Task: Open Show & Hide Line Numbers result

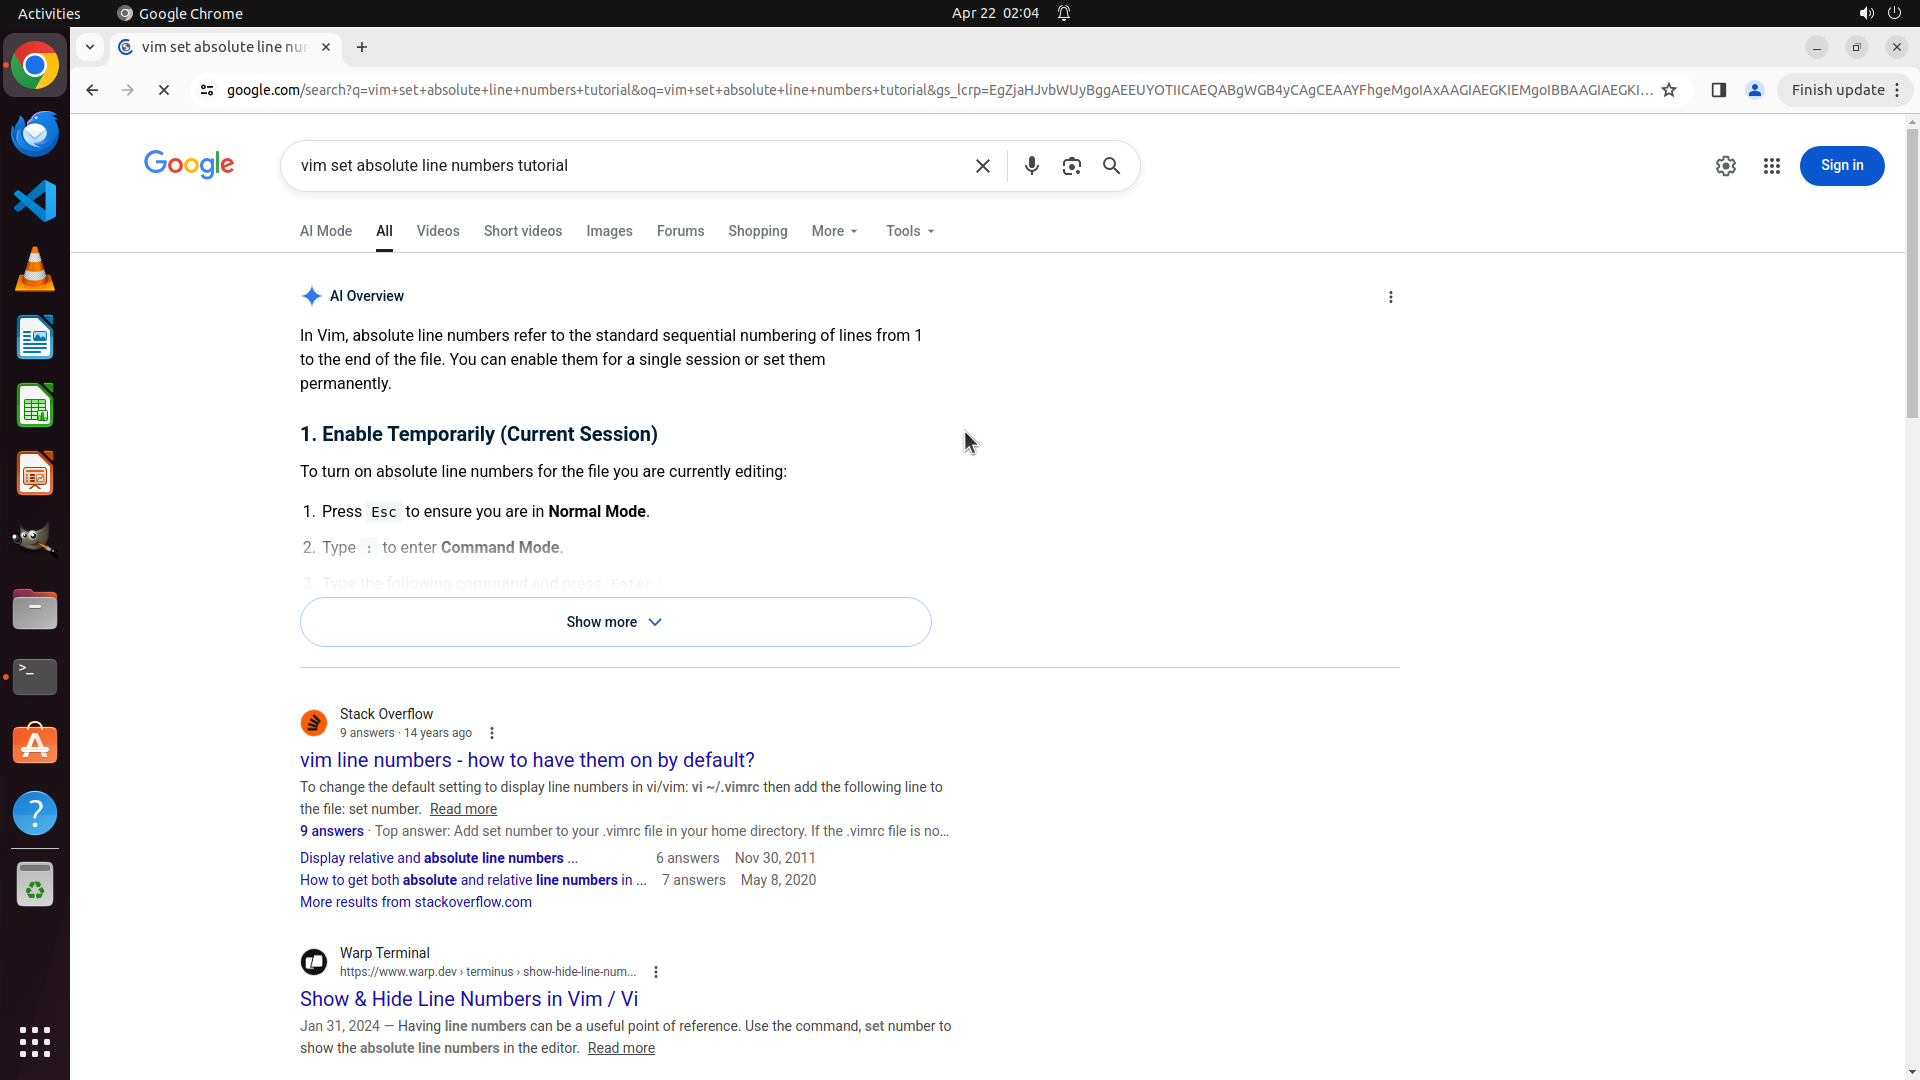Action: (x=468, y=999)
